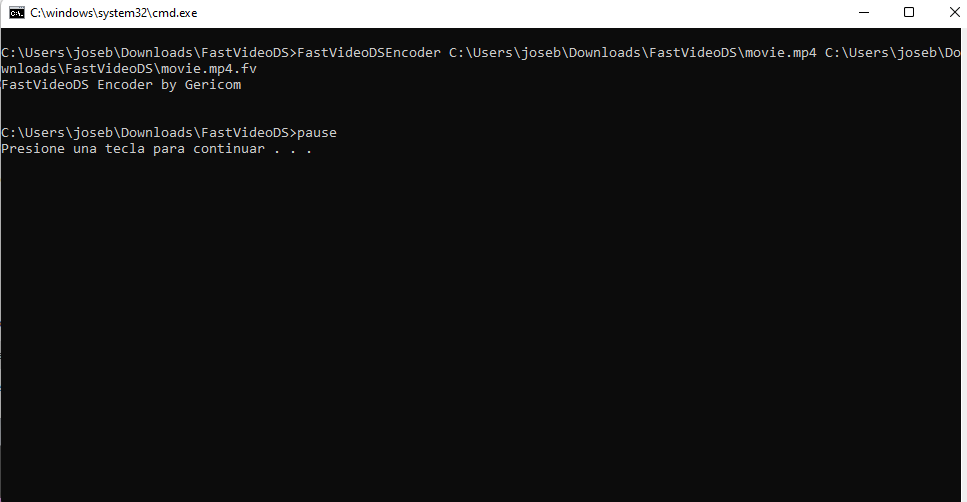The height and width of the screenshot is (502, 967).
Task: Minimize the cmd.exe window
Action: click(x=864, y=13)
